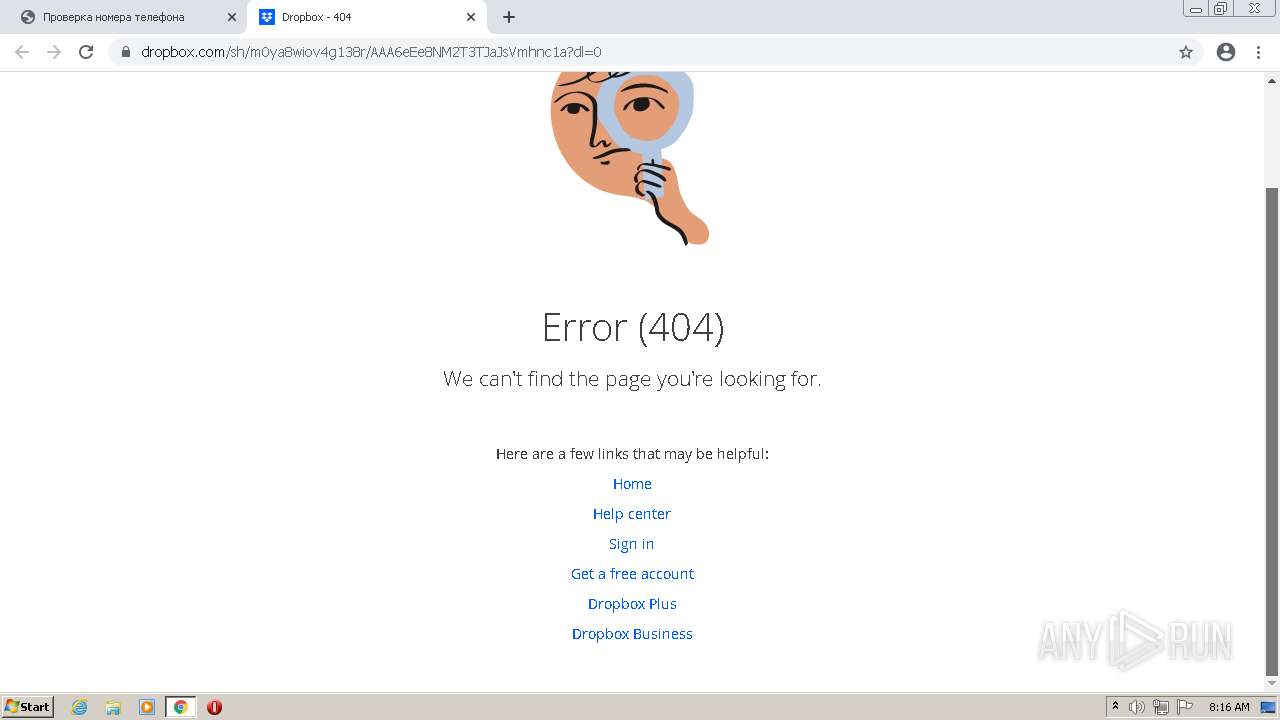This screenshot has width=1280, height=720.
Task: Open the Dropbox Business link
Action: pyautogui.click(x=632, y=634)
